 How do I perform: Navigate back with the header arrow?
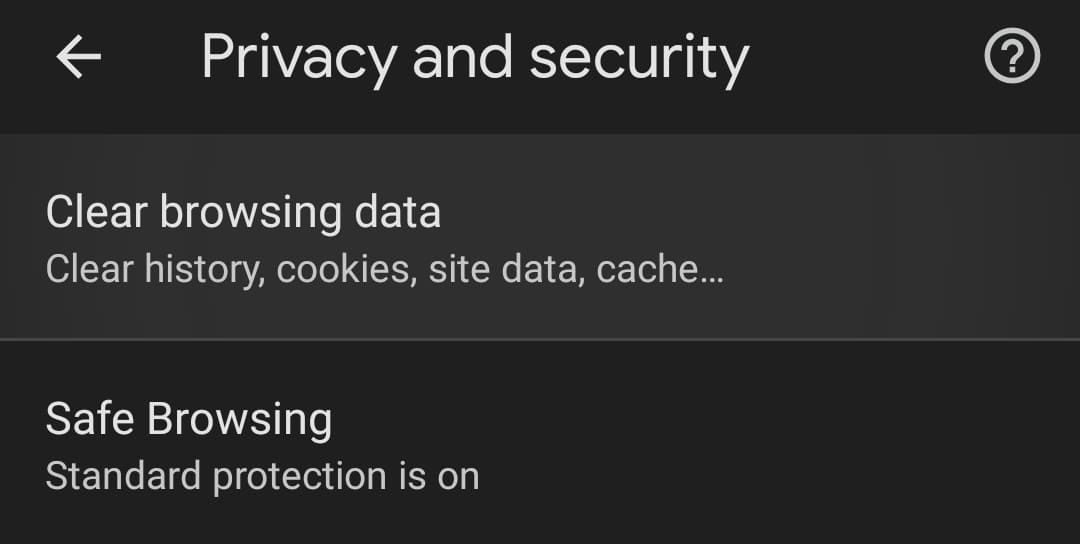click(78, 59)
